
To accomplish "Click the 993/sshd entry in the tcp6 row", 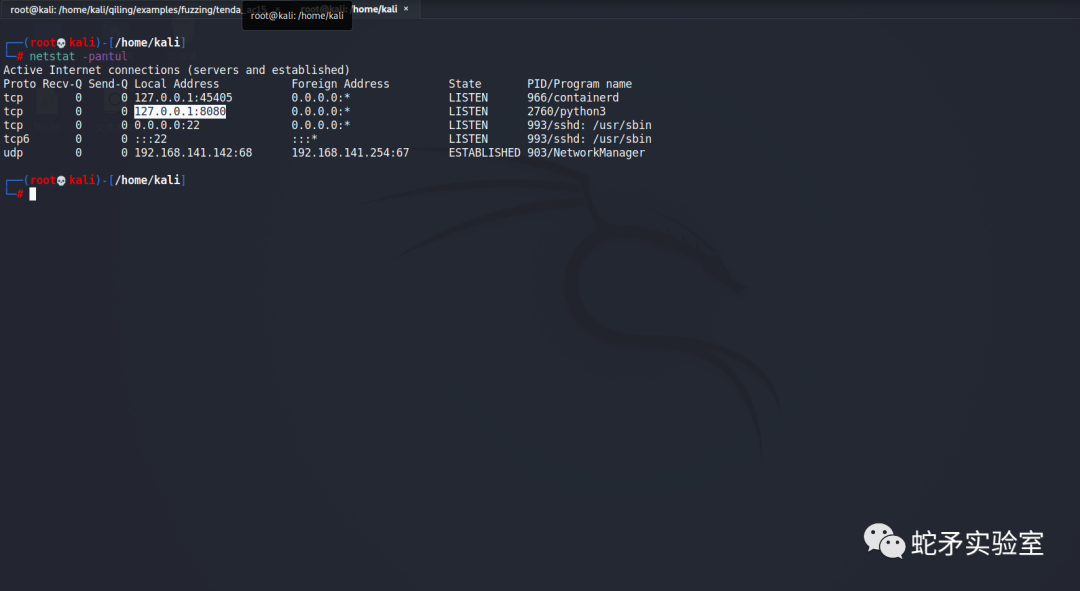I will click(x=589, y=139).
